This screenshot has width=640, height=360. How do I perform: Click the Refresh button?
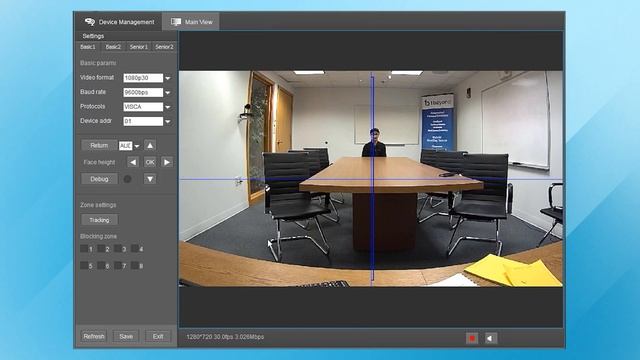[94, 336]
